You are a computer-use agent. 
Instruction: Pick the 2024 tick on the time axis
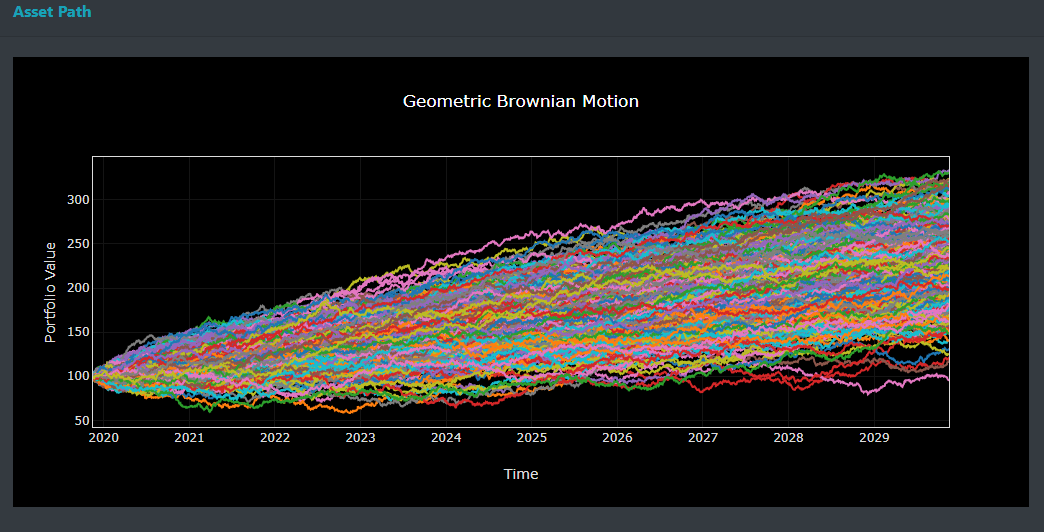446,438
